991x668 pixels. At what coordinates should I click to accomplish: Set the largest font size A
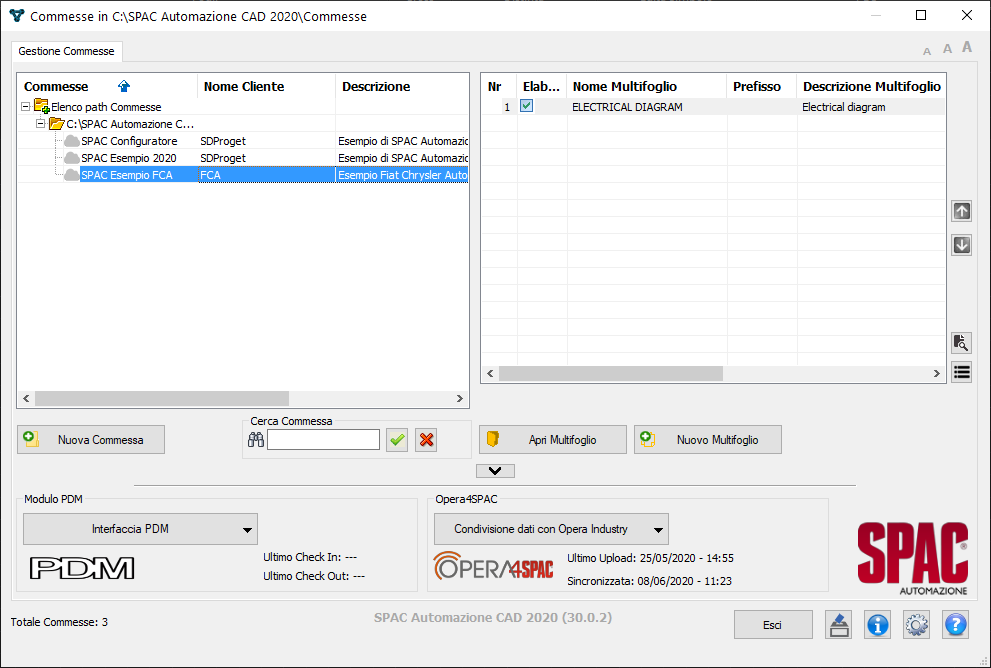click(x=967, y=47)
